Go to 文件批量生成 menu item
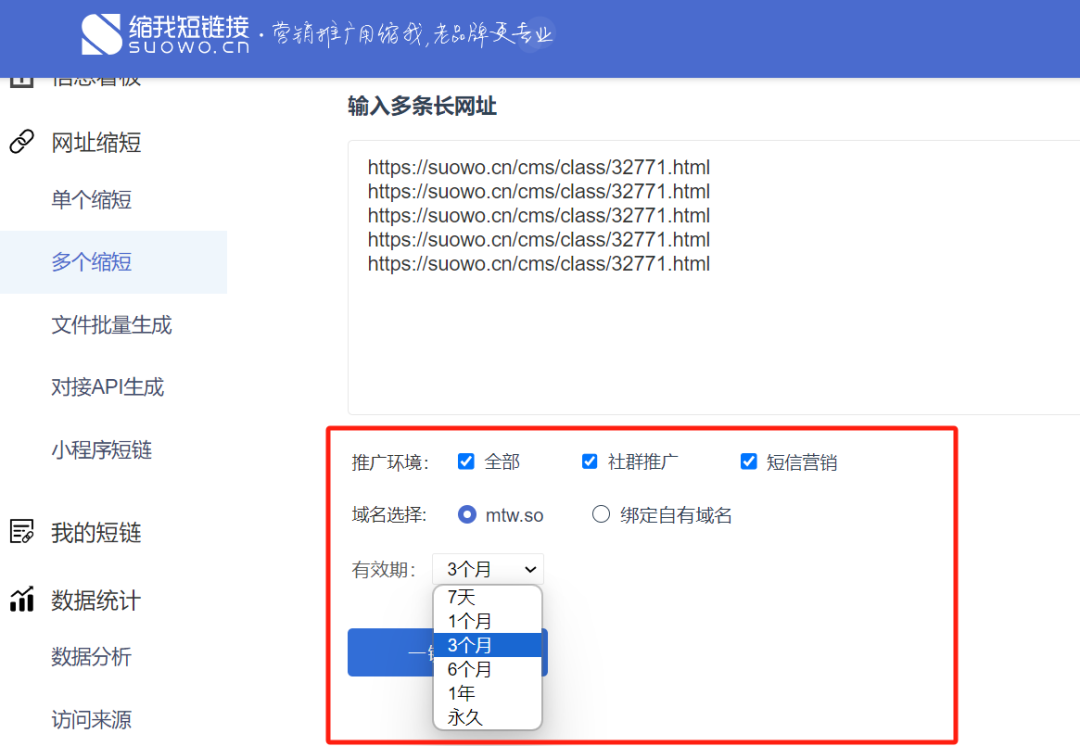The width and height of the screenshot is (1080, 746). click(x=112, y=325)
